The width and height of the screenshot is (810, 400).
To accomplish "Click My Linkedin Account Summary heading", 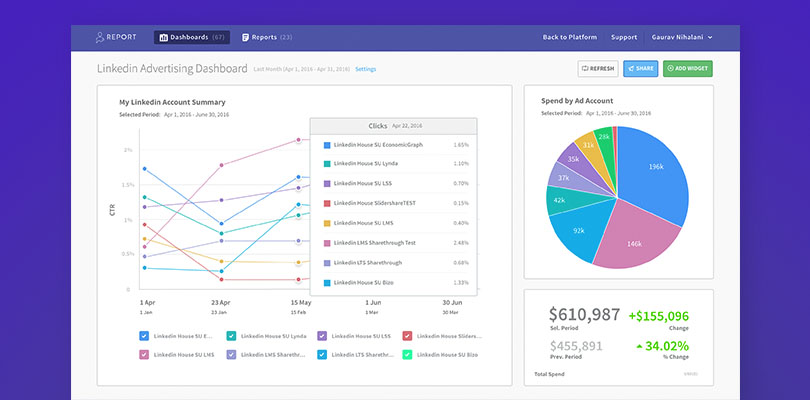I will click(x=172, y=102).
